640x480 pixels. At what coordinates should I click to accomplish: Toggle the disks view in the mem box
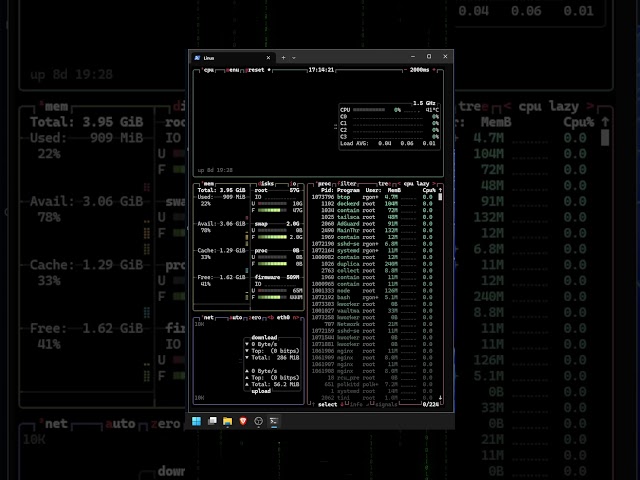(x=267, y=184)
